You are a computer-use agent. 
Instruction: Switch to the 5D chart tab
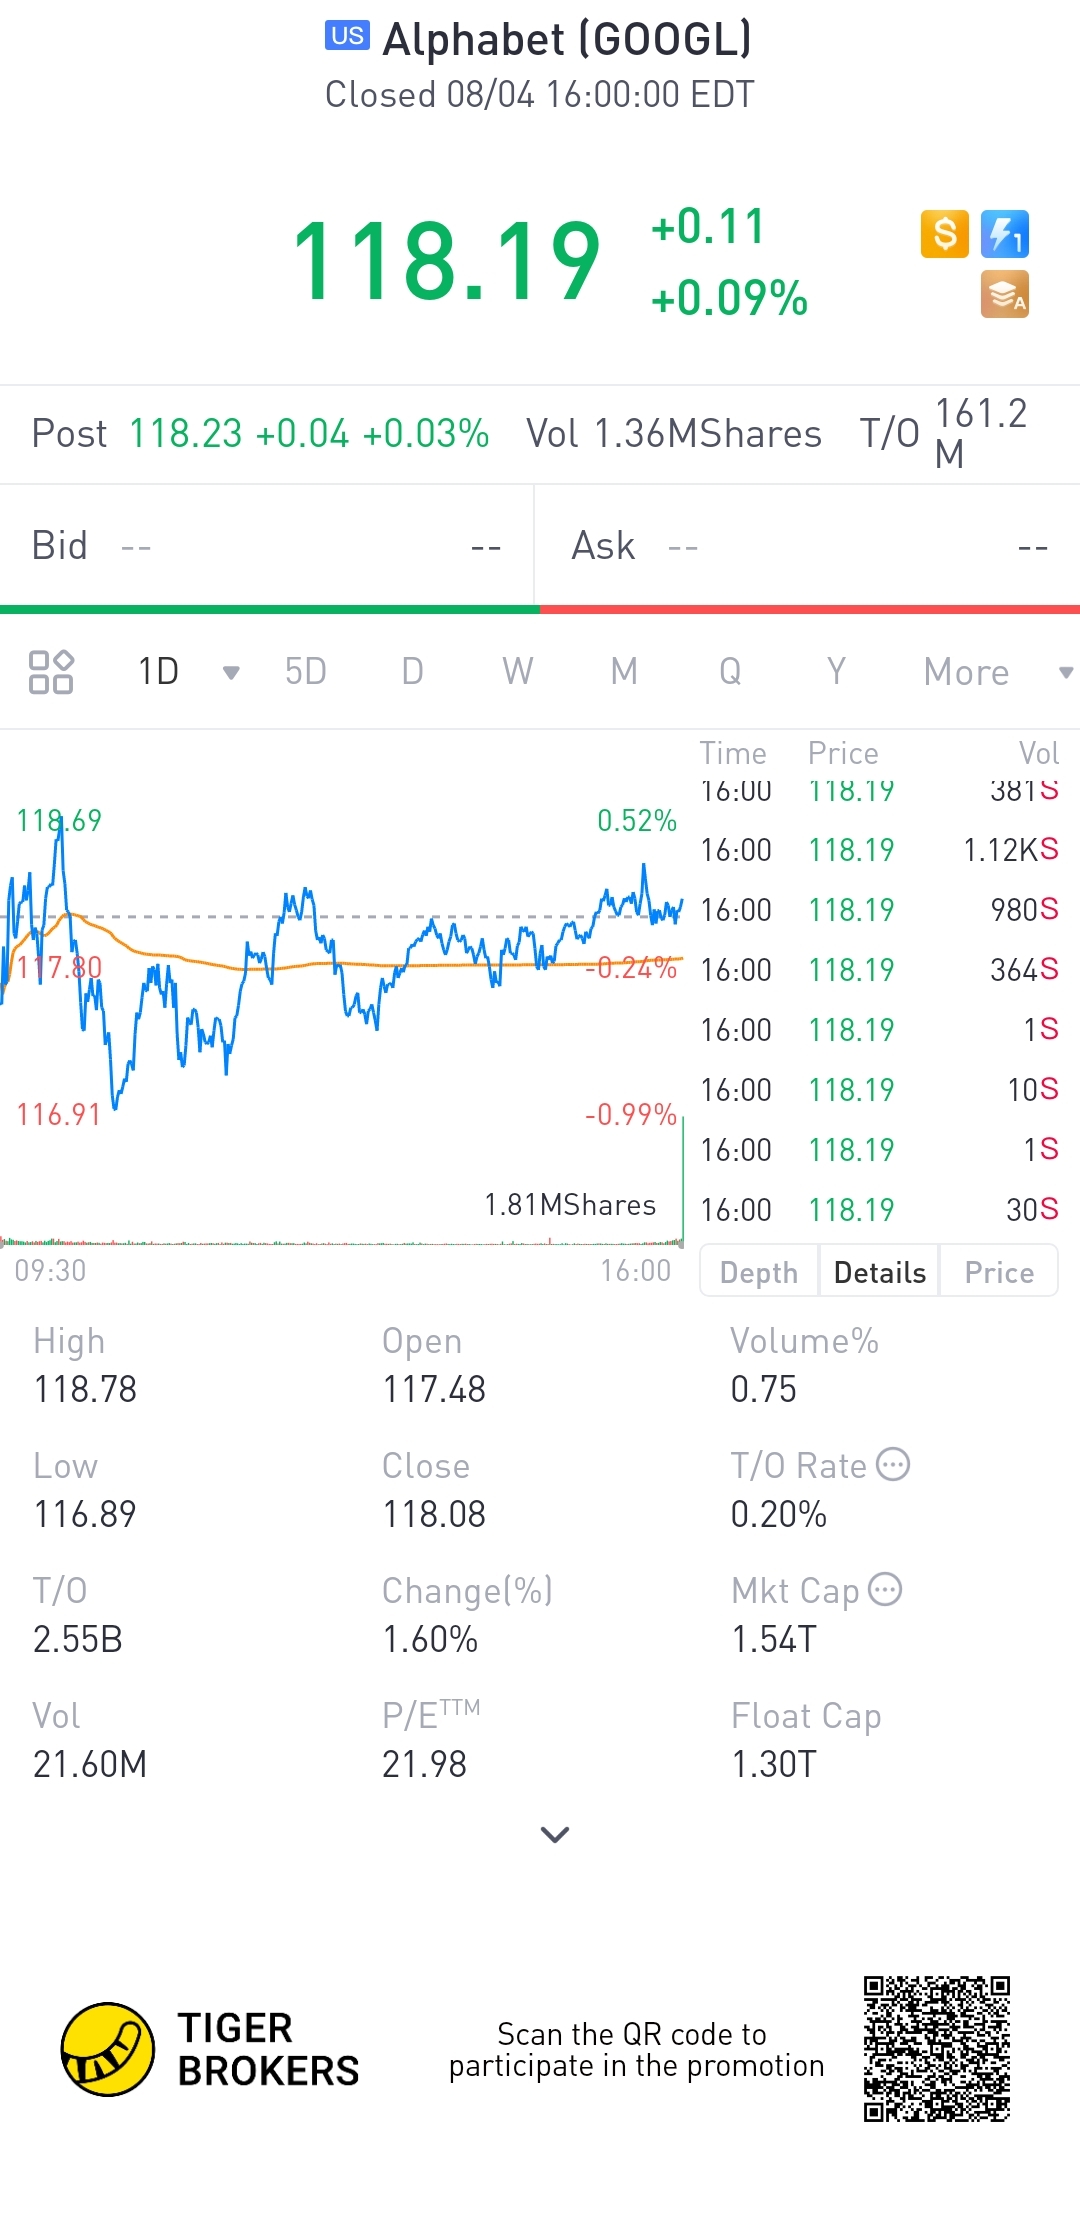tap(305, 672)
